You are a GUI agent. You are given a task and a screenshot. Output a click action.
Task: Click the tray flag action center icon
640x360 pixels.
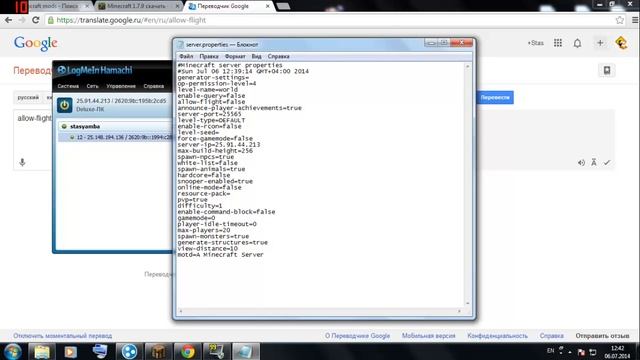point(581,352)
